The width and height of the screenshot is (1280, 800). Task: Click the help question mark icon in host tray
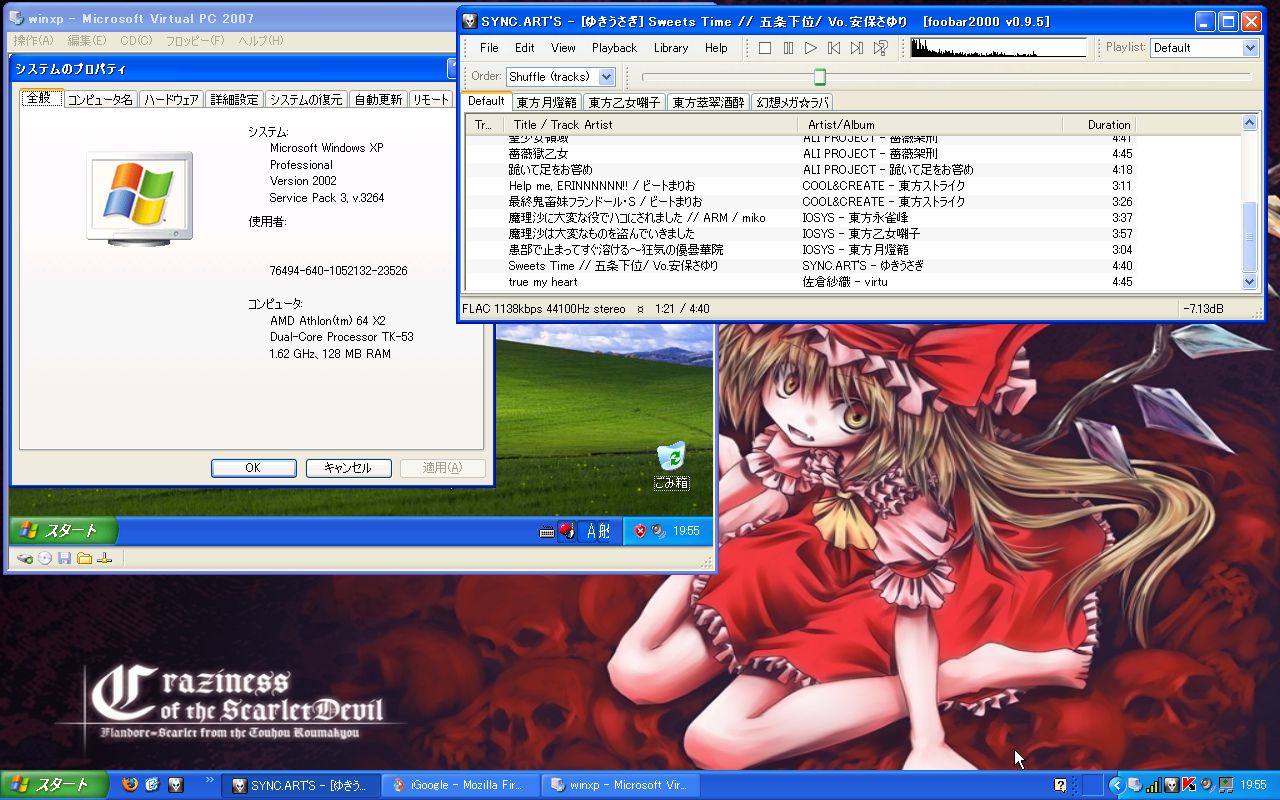click(x=1060, y=785)
